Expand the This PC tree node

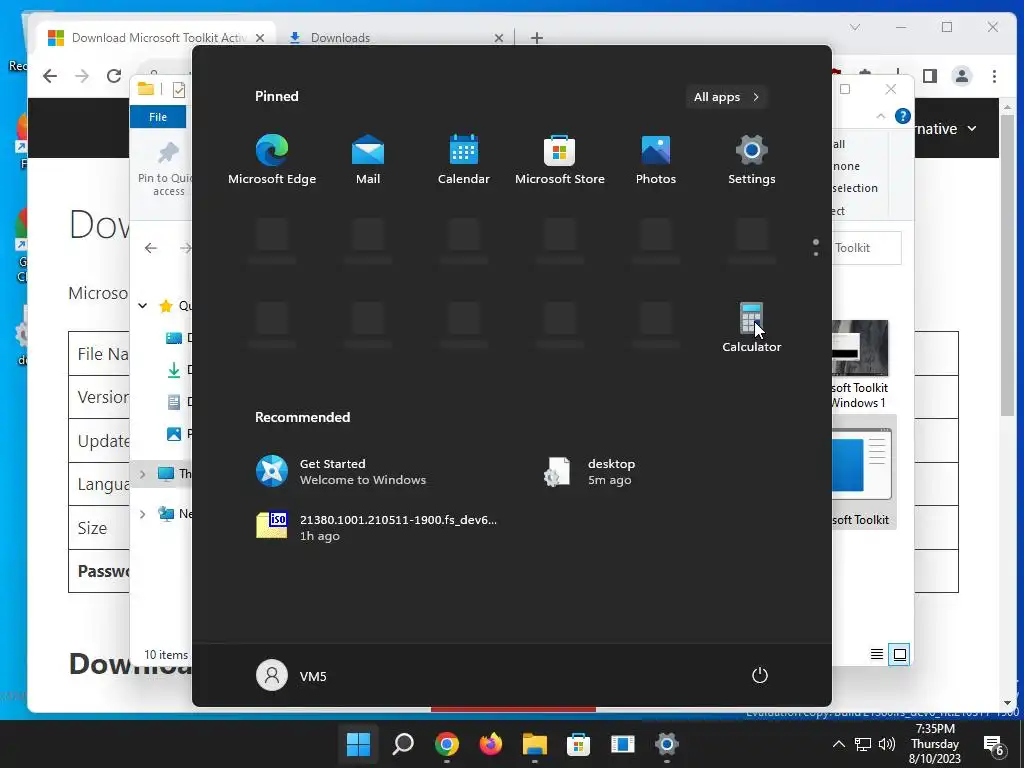coord(142,473)
